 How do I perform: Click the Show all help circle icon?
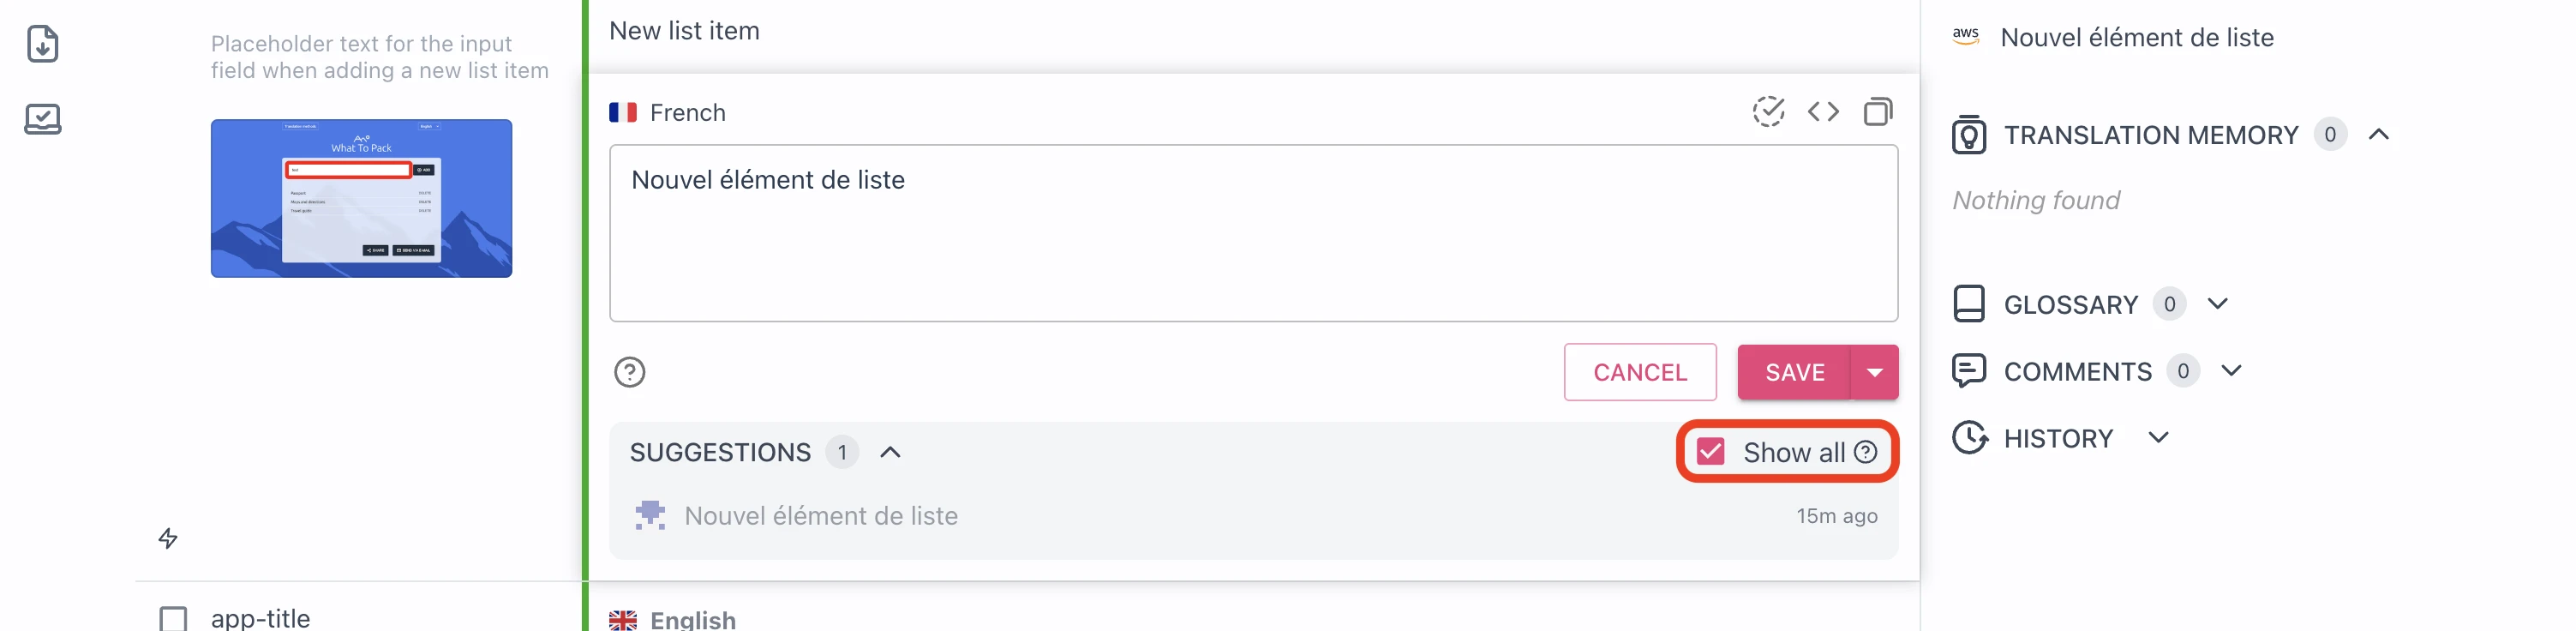point(1866,452)
